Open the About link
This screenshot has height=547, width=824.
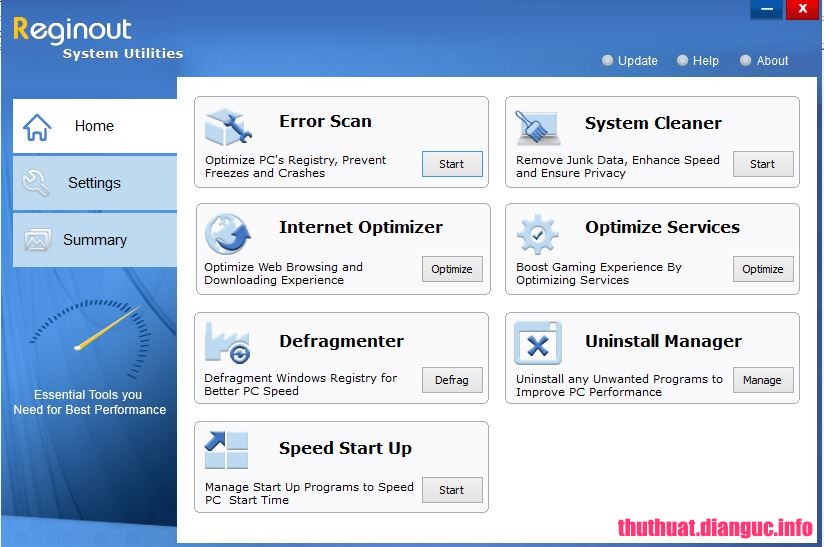pos(772,61)
